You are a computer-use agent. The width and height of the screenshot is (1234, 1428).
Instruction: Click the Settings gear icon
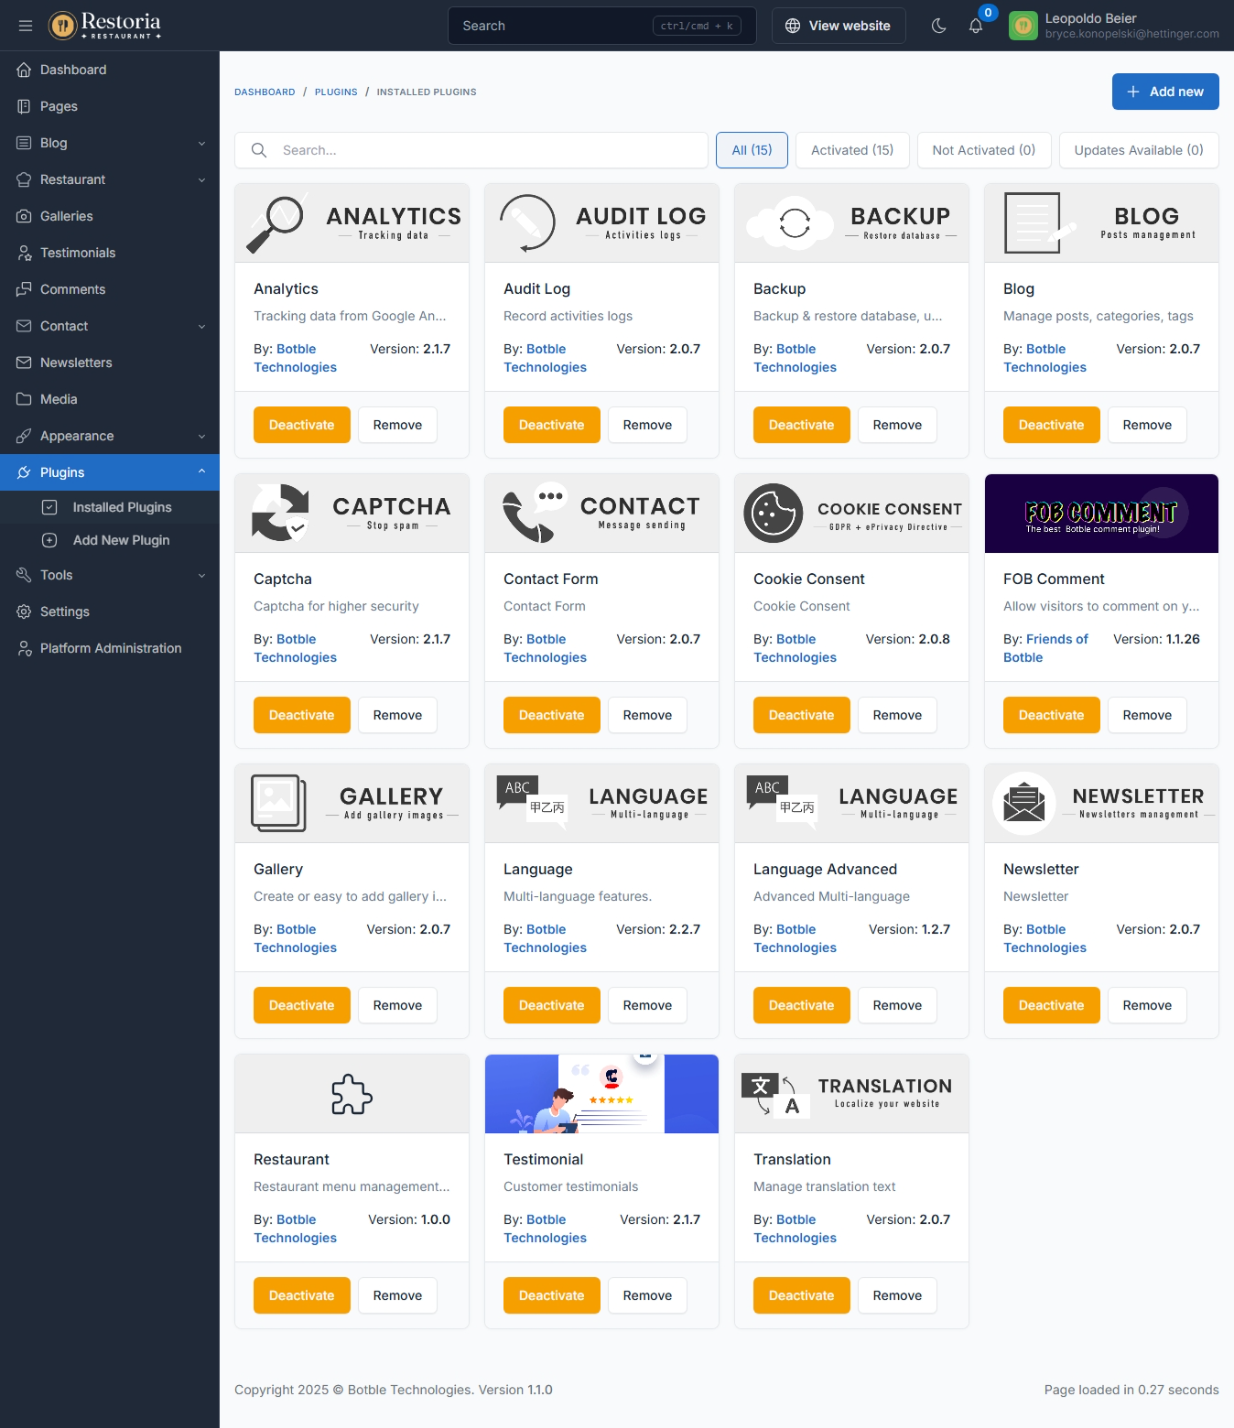[x=24, y=612]
